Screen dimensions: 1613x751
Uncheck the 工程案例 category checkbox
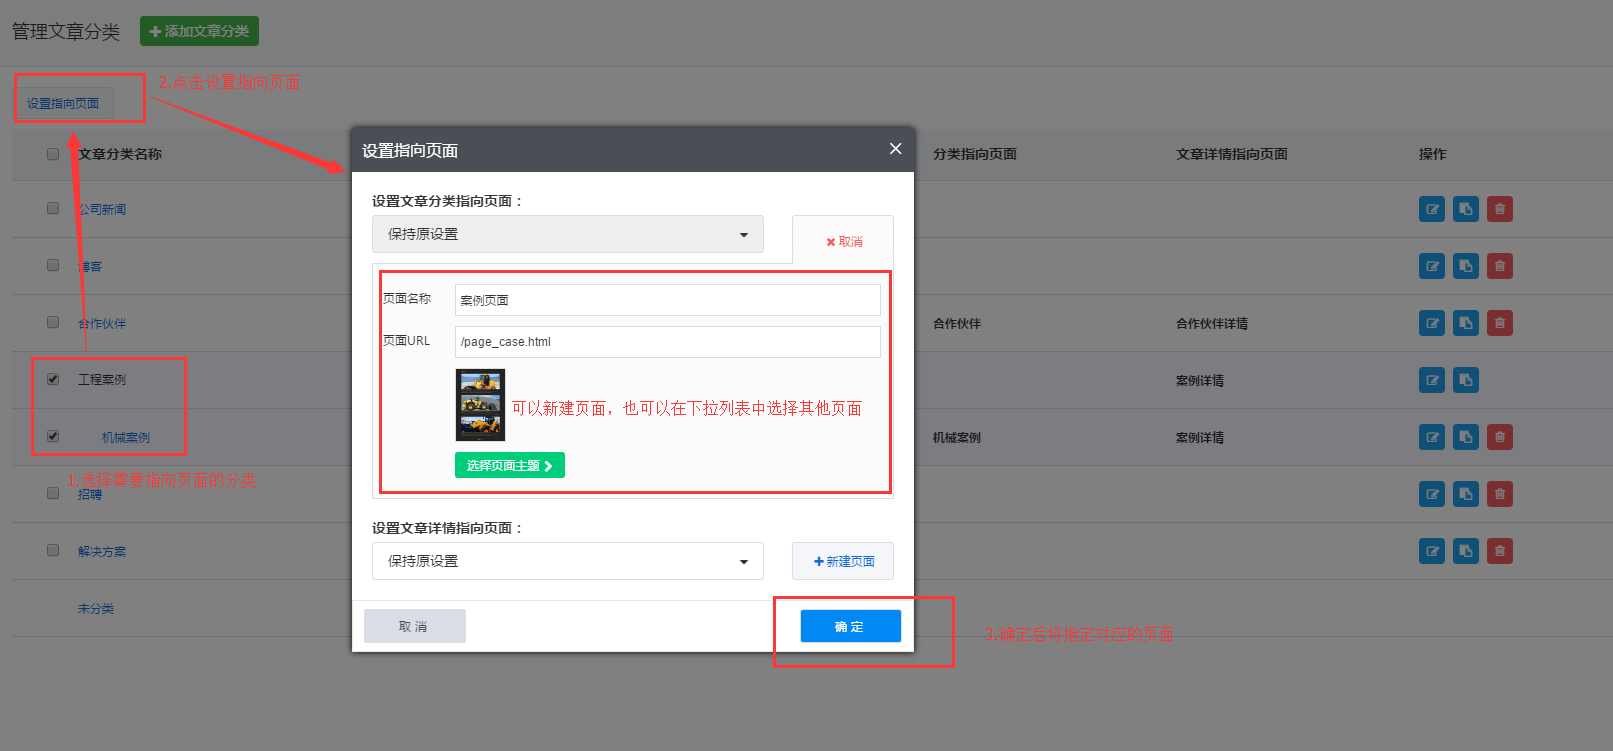[x=53, y=379]
